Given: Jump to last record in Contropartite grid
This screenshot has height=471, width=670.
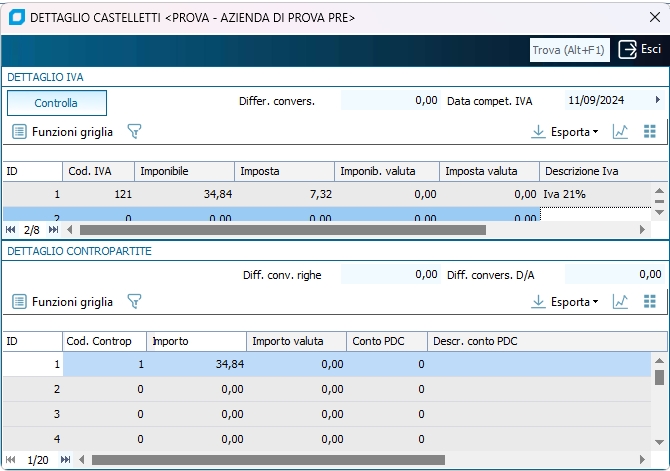Looking at the screenshot, I should coord(65,460).
